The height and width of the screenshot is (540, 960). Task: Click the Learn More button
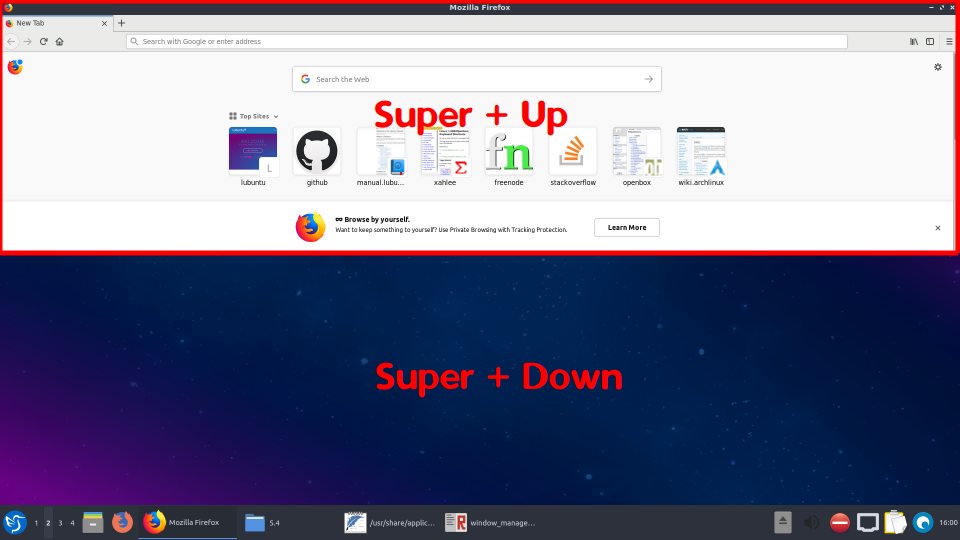pos(626,227)
